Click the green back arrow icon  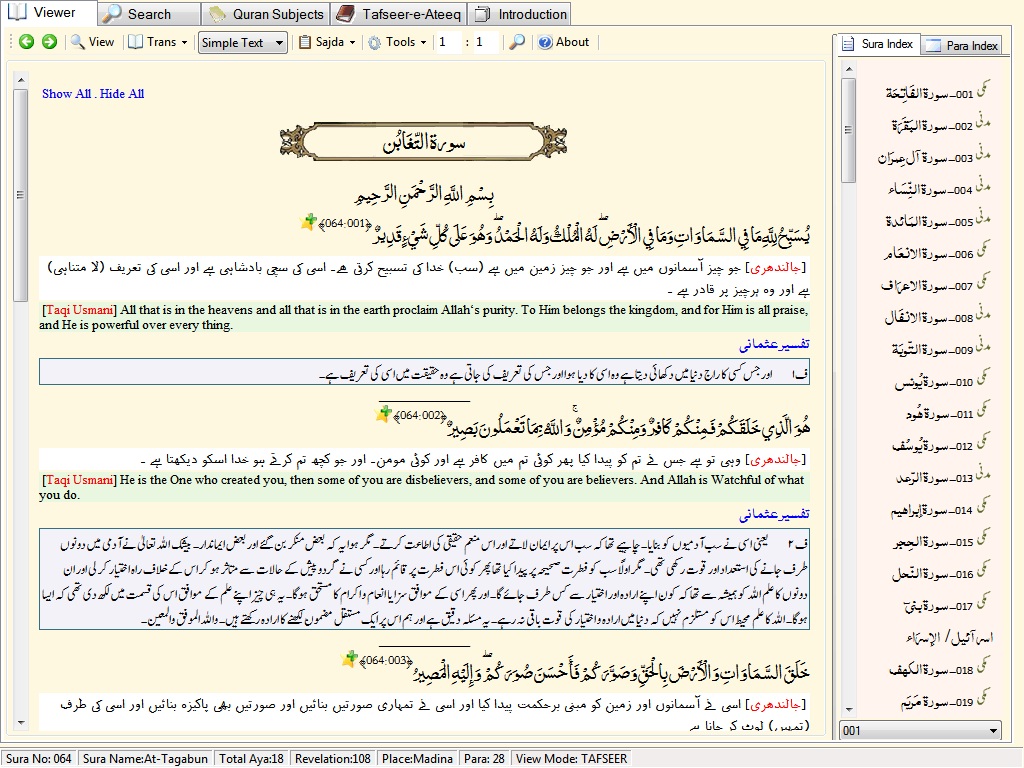pos(26,42)
